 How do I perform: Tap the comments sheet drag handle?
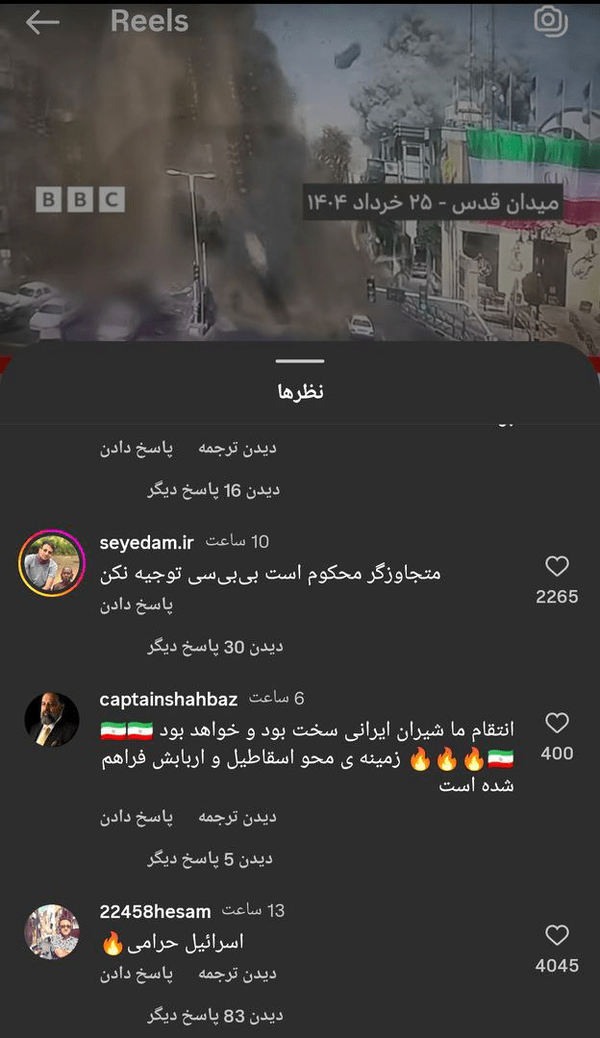[300, 361]
